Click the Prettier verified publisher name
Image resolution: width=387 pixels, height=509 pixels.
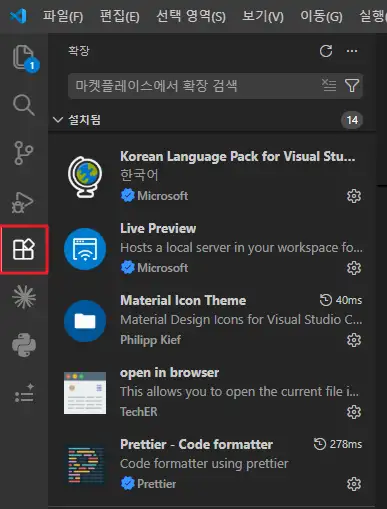pyautogui.click(x=156, y=484)
